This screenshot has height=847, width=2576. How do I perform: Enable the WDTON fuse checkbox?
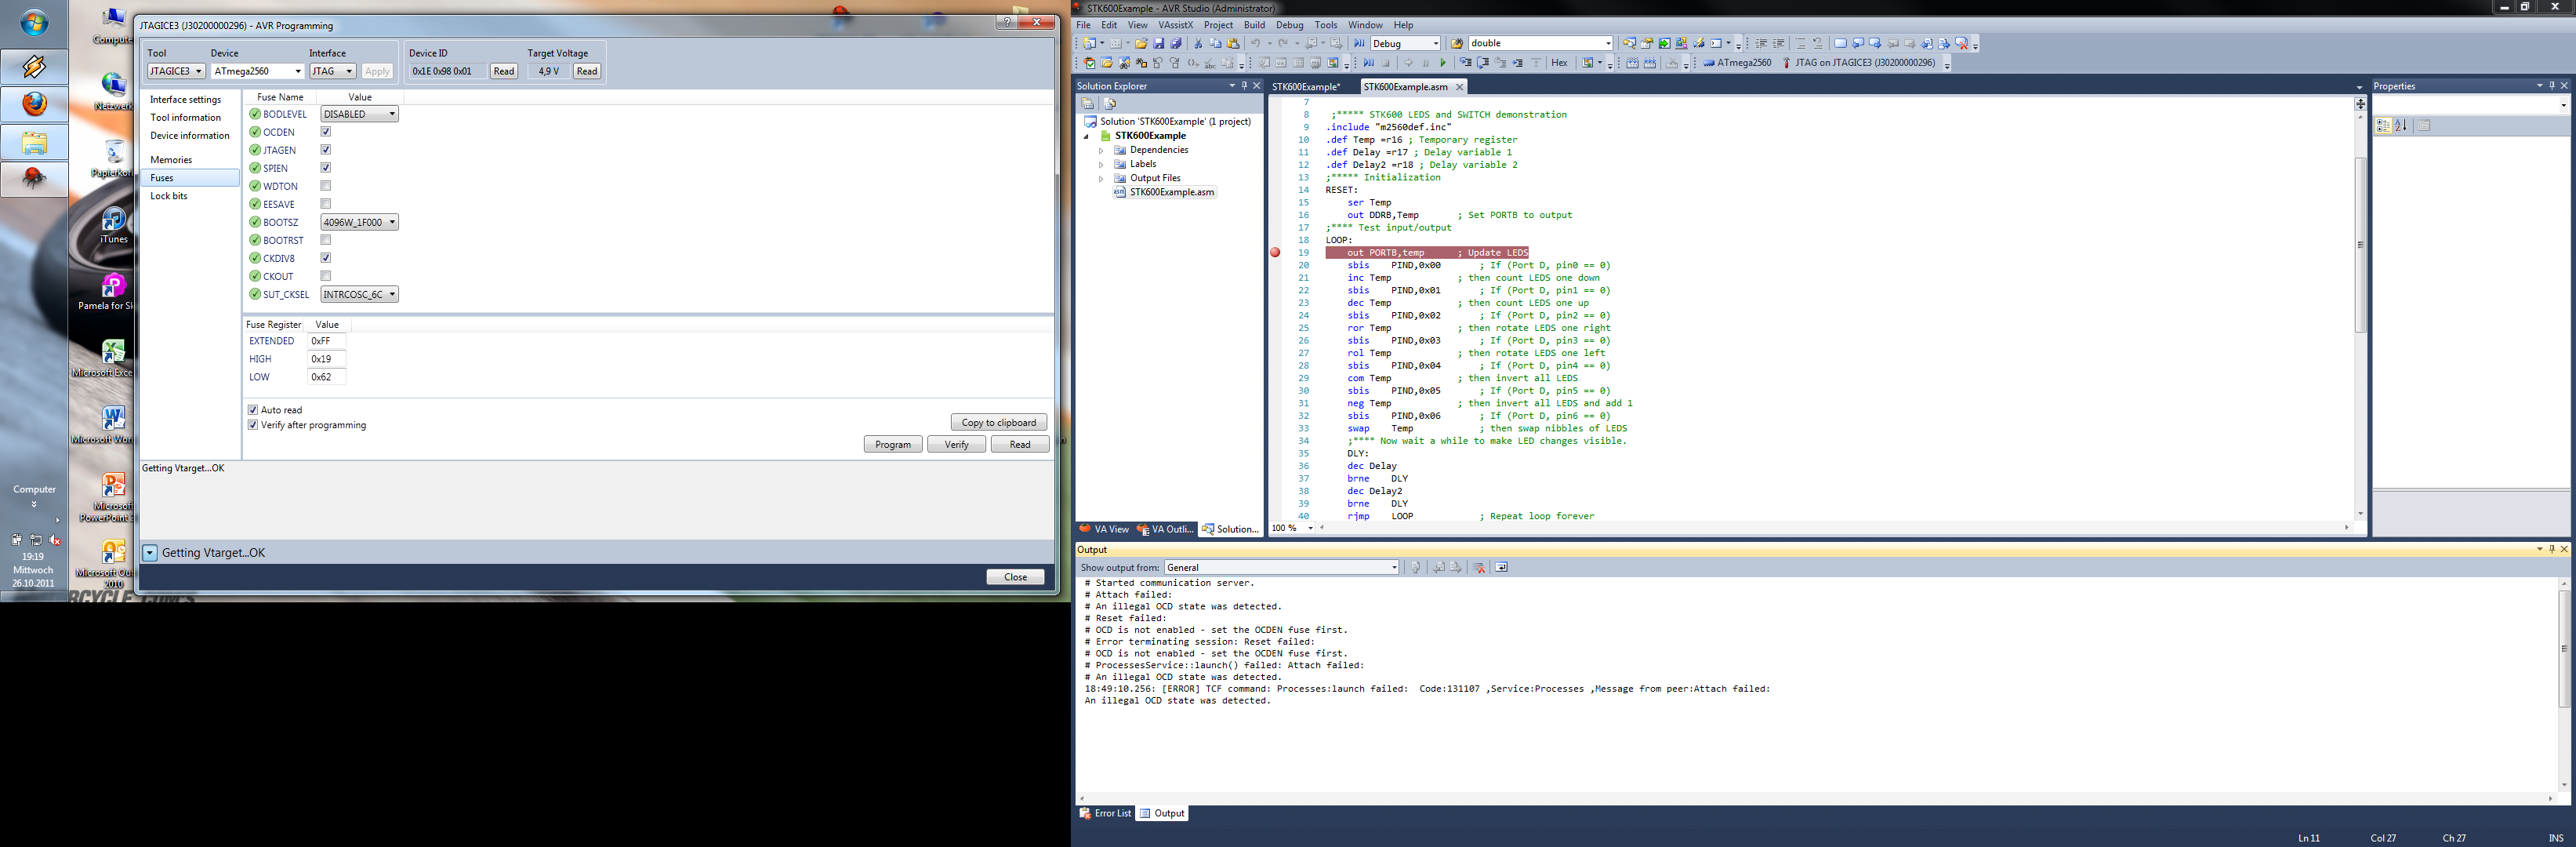tap(326, 186)
